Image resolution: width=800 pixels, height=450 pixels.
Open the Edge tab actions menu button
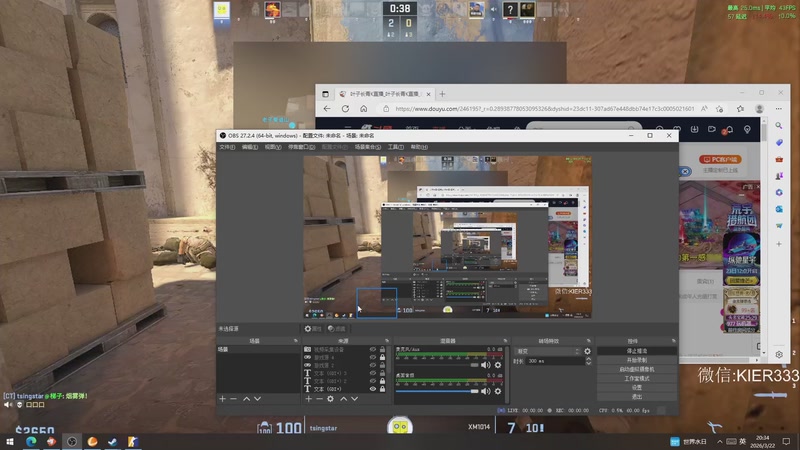pos(326,94)
